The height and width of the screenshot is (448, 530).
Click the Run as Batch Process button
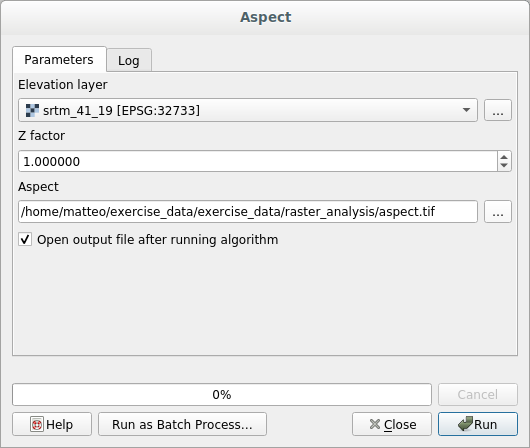[x=183, y=424]
